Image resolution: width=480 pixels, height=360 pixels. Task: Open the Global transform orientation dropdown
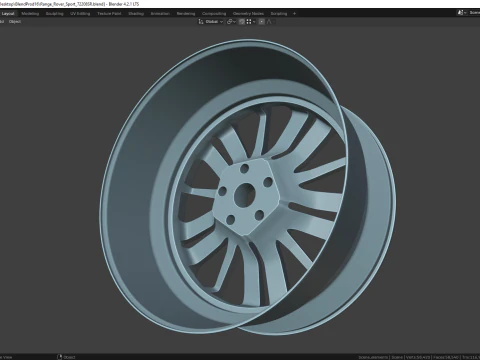point(214,22)
